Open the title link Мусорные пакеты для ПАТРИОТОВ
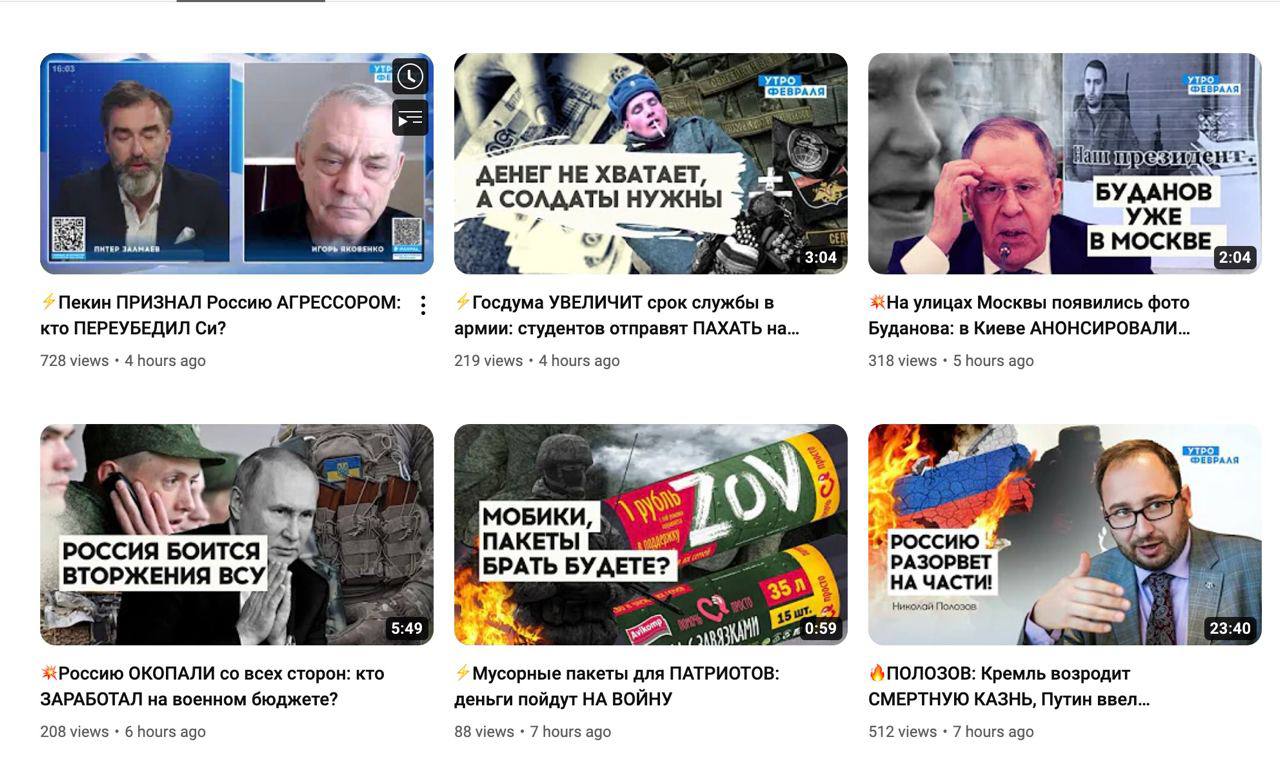This screenshot has width=1280, height=772. tap(617, 686)
